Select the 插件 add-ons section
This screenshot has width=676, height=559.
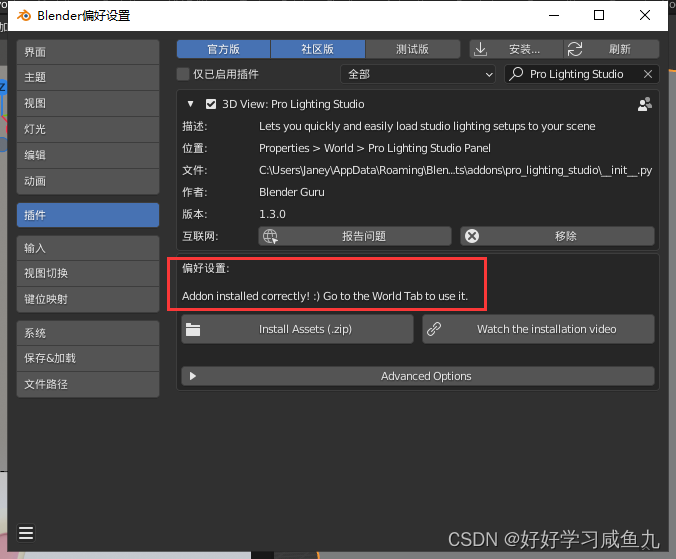88,215
